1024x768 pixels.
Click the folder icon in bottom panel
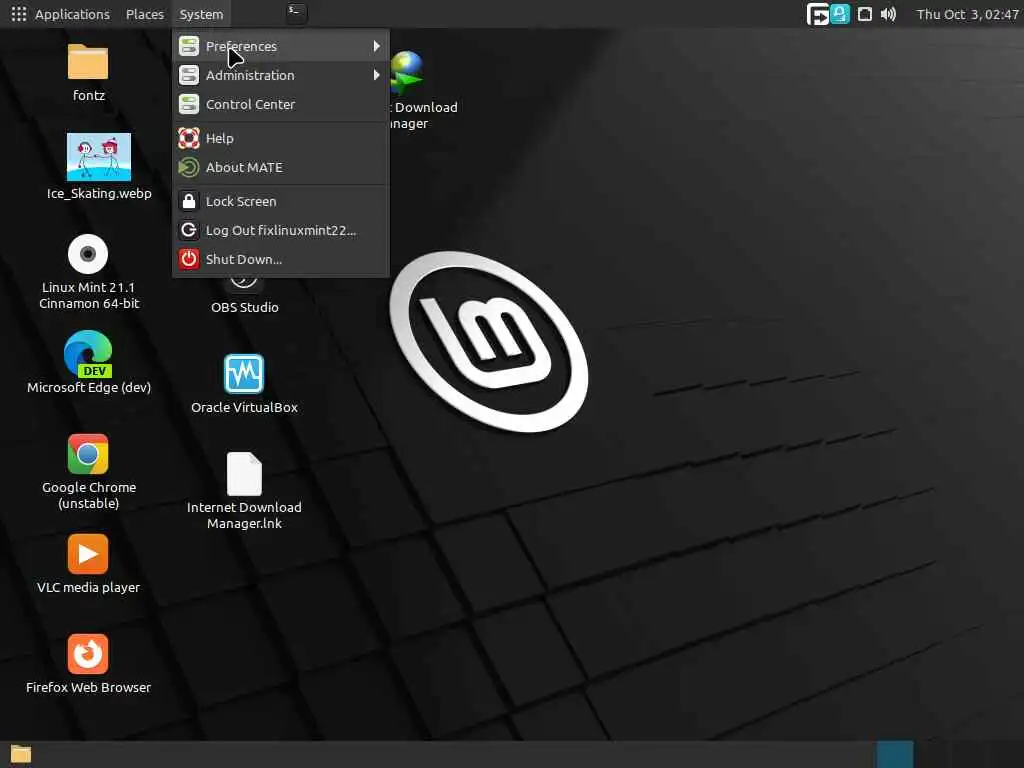pyautogui.click(x=21, y=754)
